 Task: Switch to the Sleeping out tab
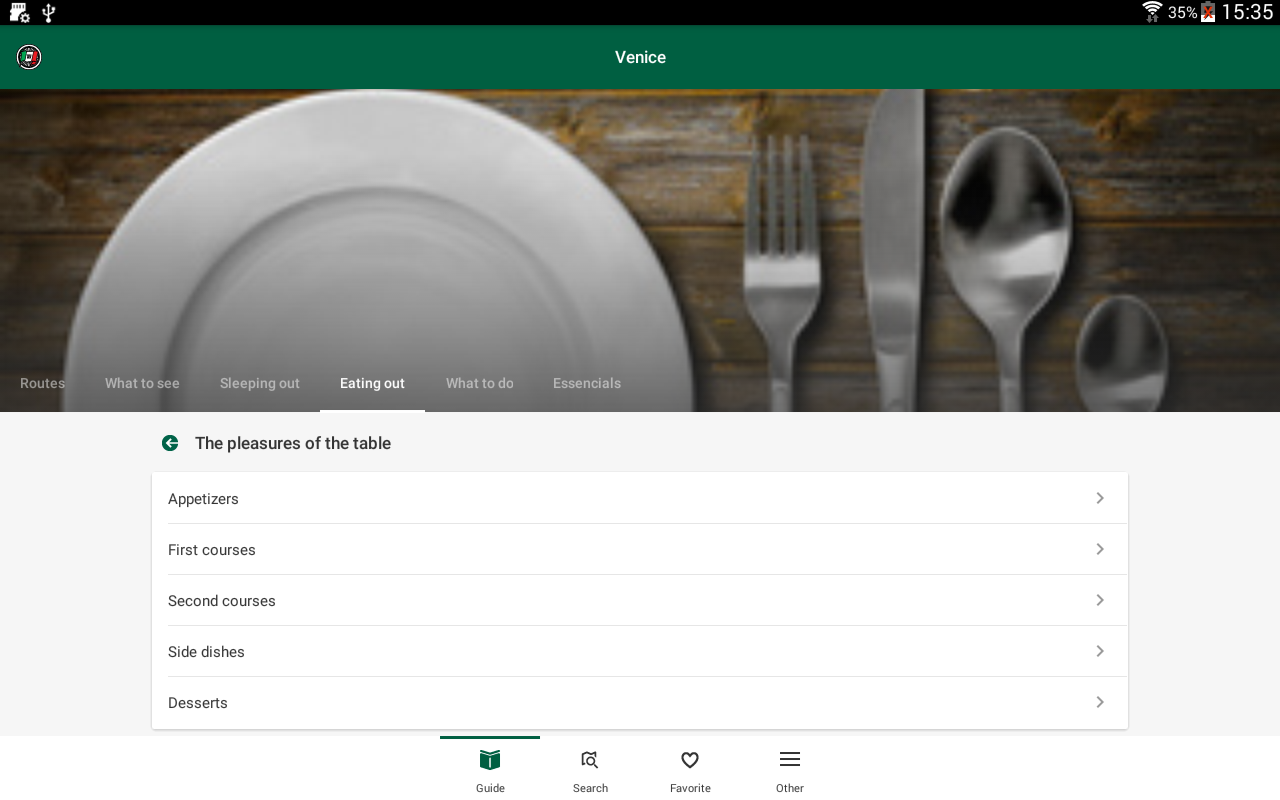260,383
